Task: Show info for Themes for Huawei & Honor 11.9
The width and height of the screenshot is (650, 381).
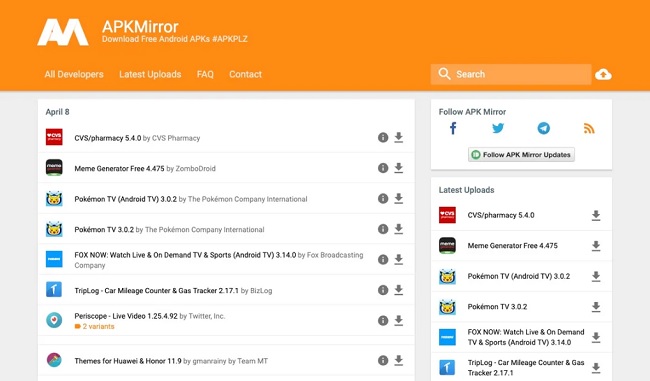Action: 383,361
